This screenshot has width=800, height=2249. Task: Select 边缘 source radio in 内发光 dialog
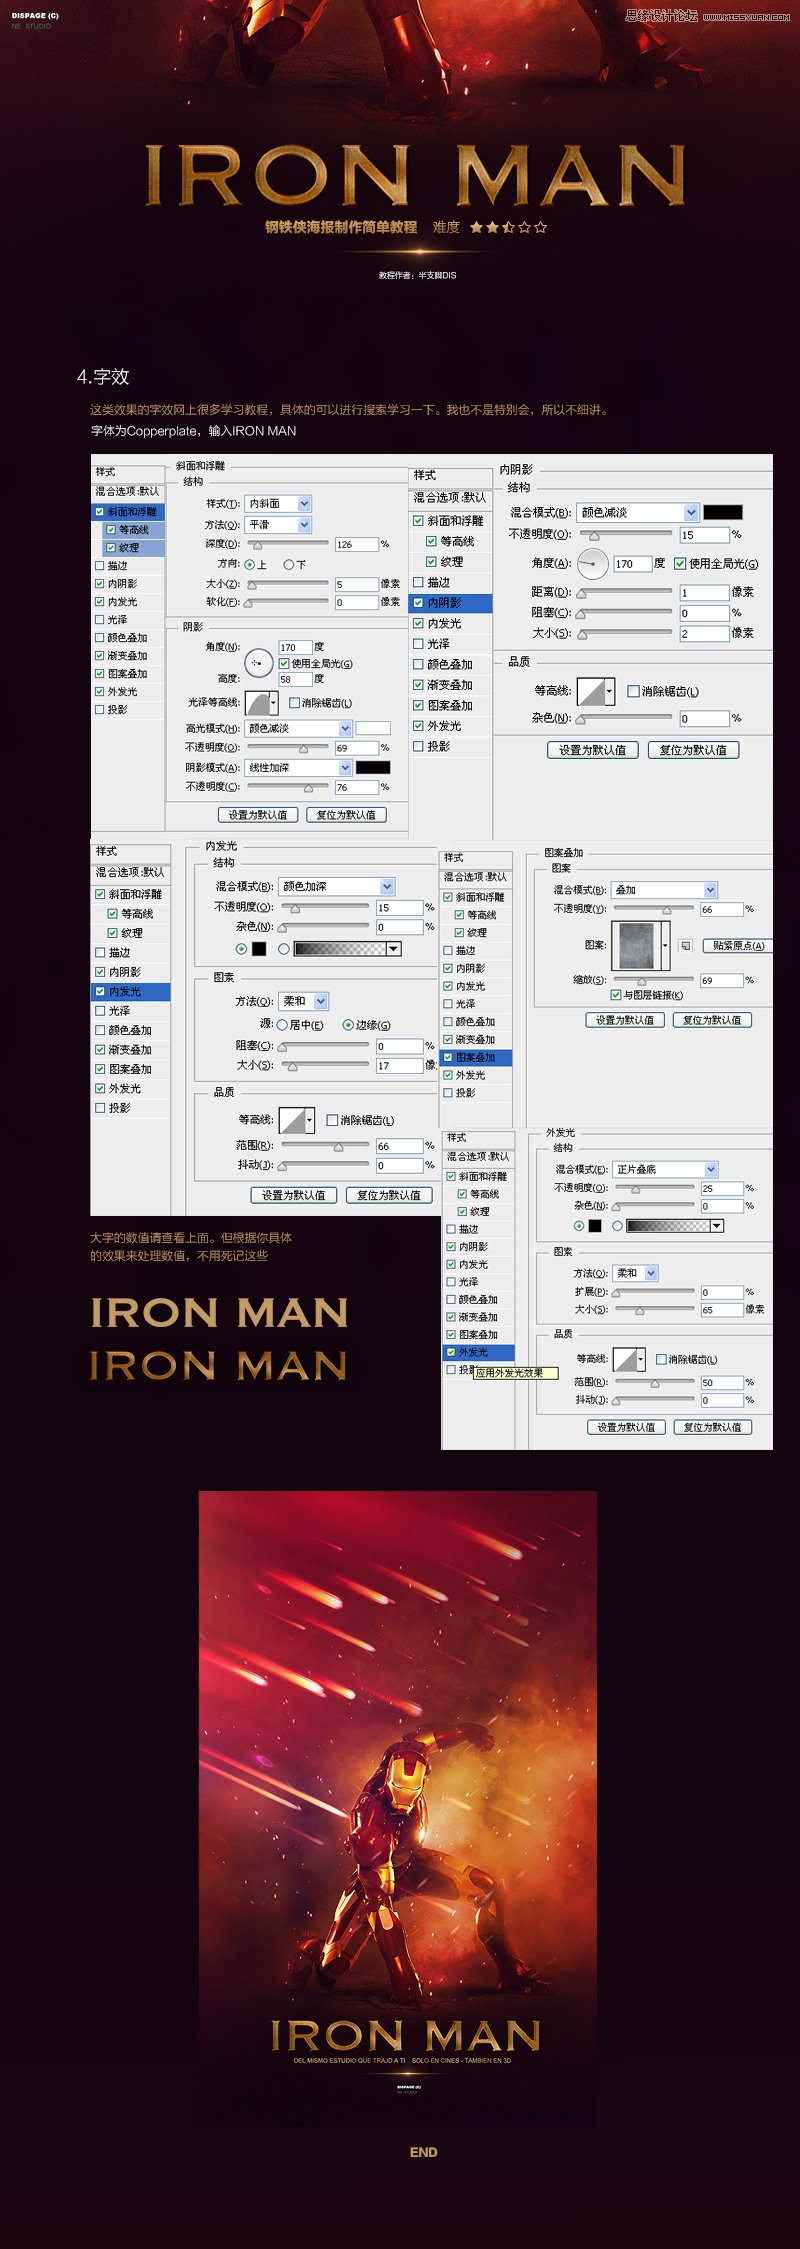[348, 1025]
